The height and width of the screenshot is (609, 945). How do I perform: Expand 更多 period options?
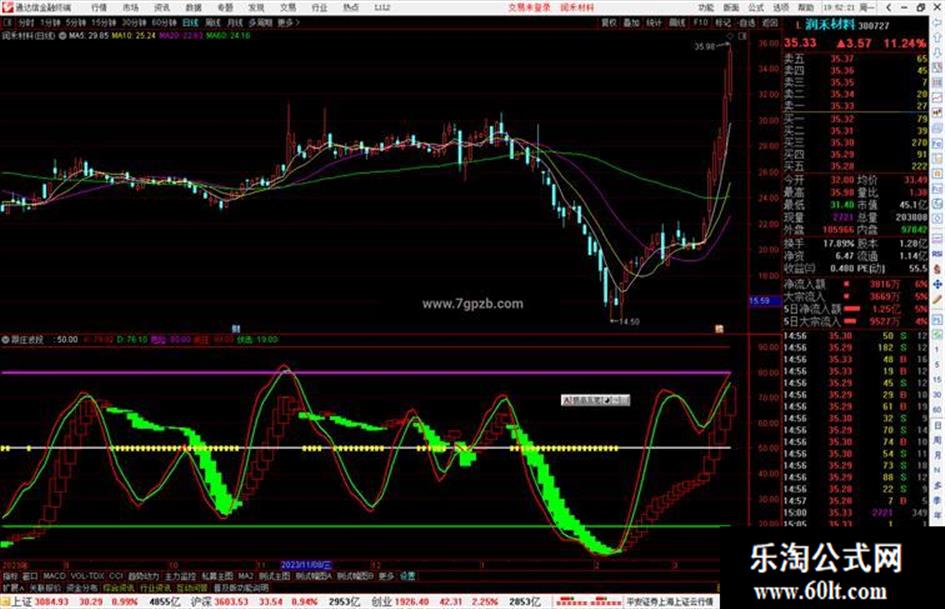pos(288,22)
